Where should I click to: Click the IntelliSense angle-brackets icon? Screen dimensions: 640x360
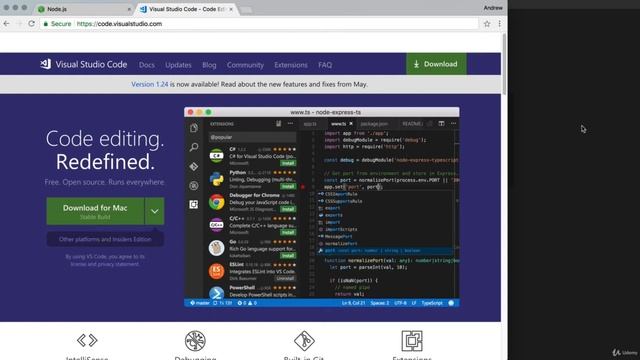pos(87,340)
